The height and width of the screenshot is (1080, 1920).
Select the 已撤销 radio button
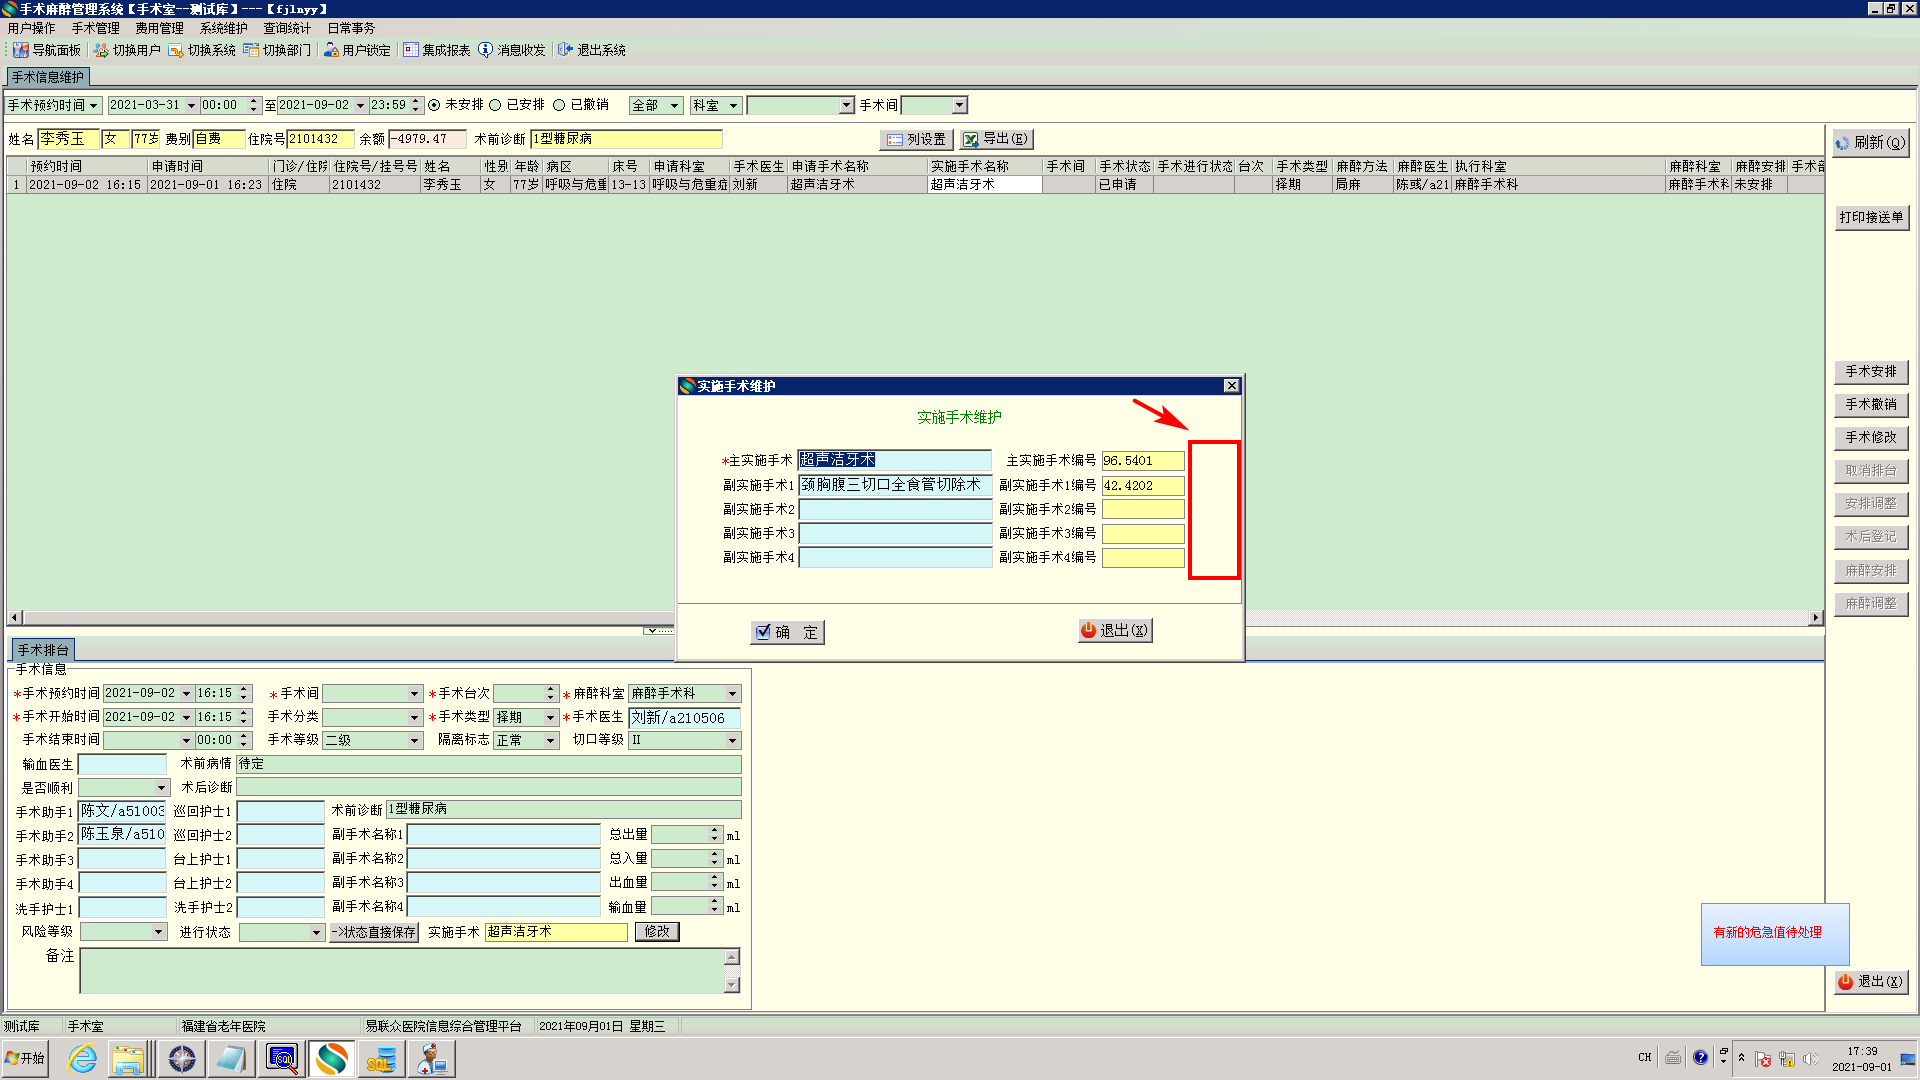559,105
